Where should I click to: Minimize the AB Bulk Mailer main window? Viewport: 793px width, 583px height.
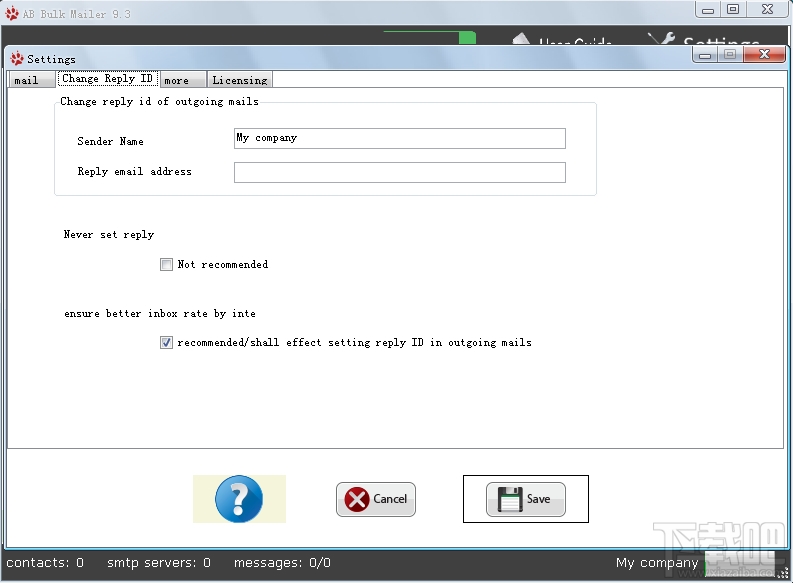tap(708, 10)
